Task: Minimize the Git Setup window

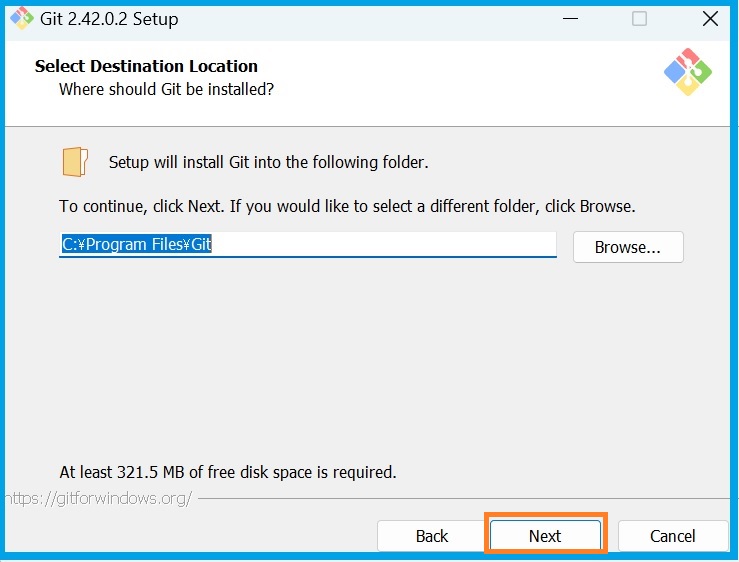Action: [x=571, y=19]
